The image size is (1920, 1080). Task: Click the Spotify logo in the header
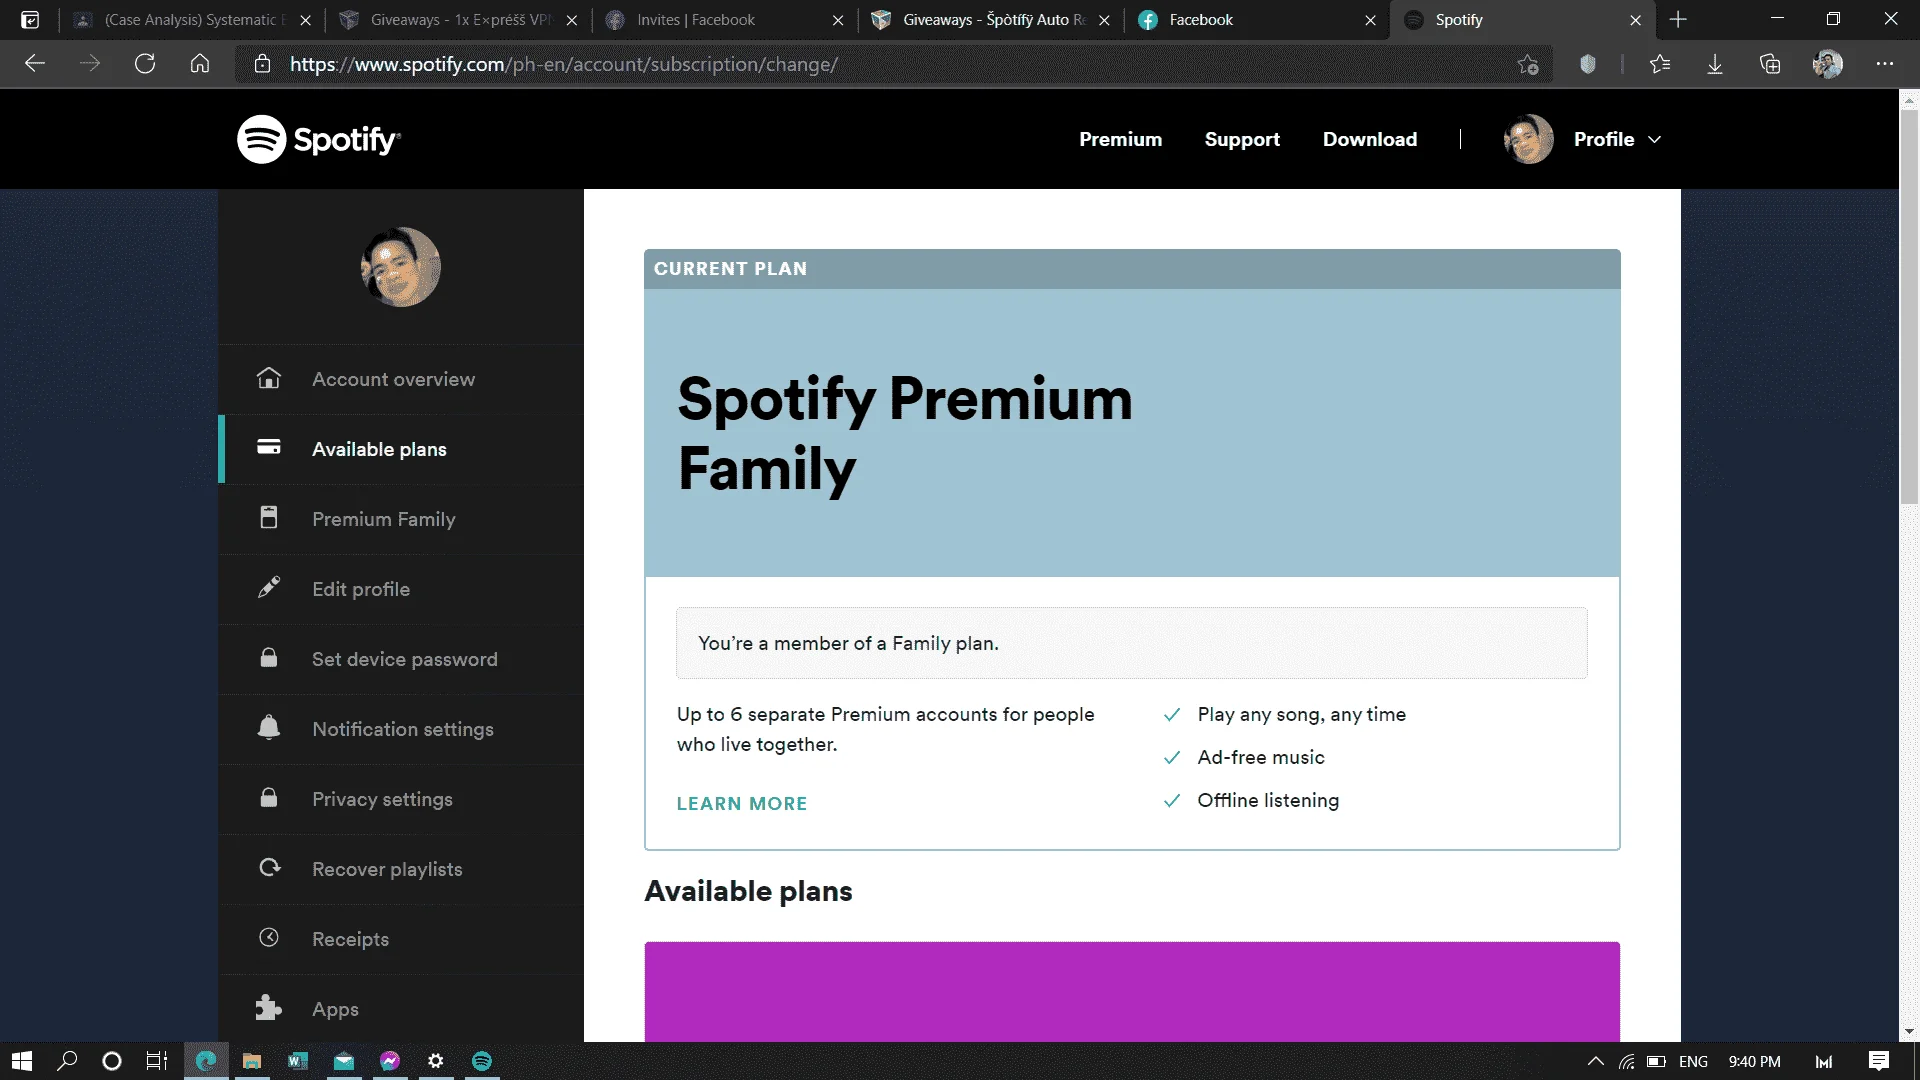tap(319, 139)
